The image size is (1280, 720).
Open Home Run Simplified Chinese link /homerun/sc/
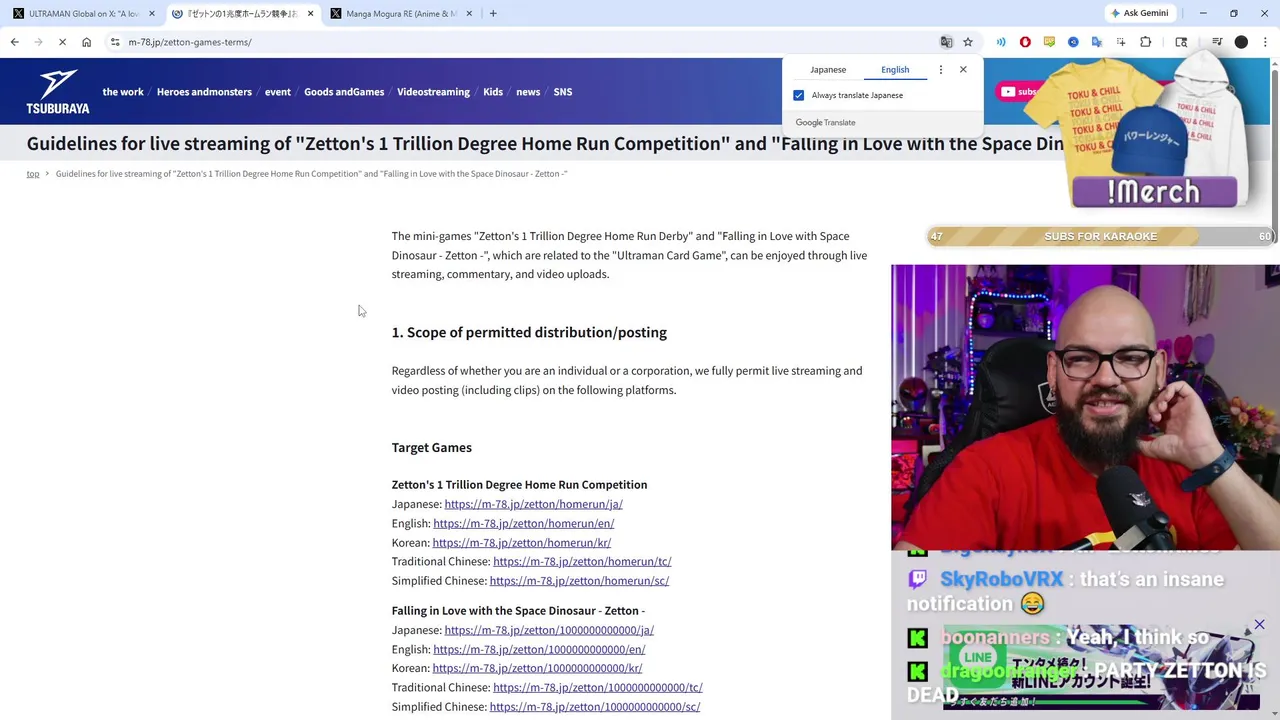pyautogui.click(x=579, y=580)
